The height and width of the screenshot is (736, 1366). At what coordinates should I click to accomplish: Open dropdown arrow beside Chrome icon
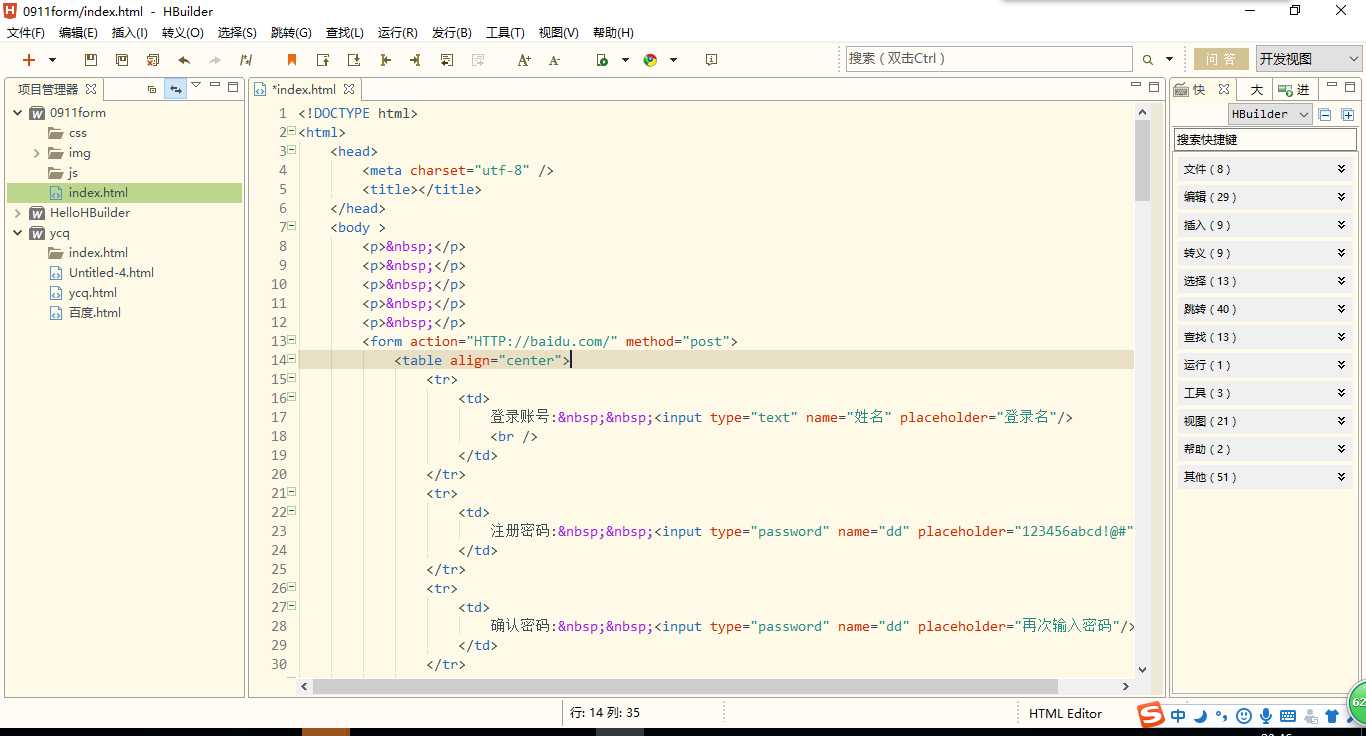(673, 60)
